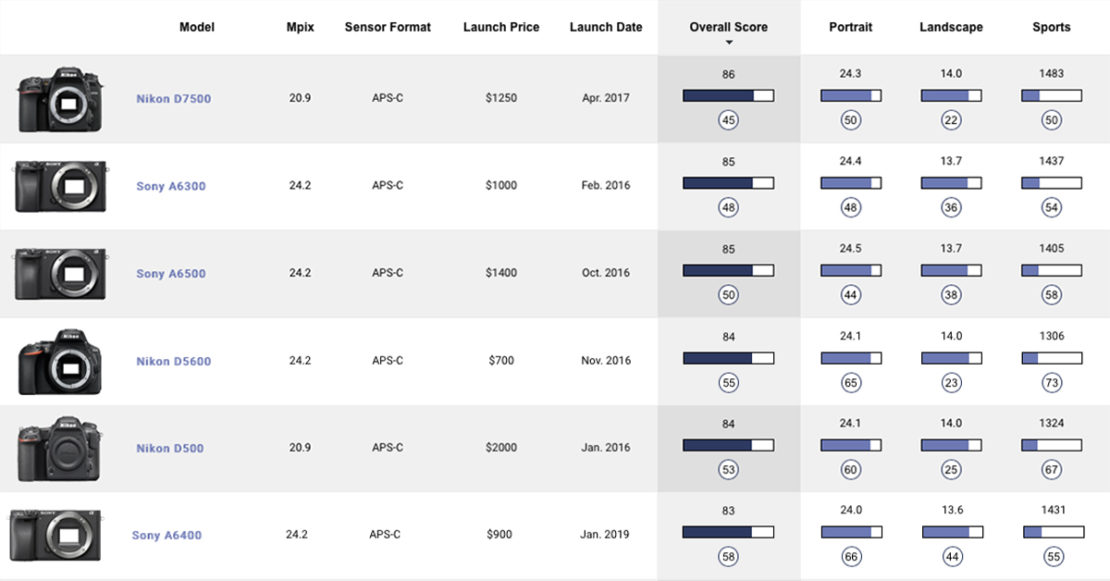Click the Nikon D500 camera thumbnail
This screenshot has width=1110, height=581.
(x=60, y=449)
